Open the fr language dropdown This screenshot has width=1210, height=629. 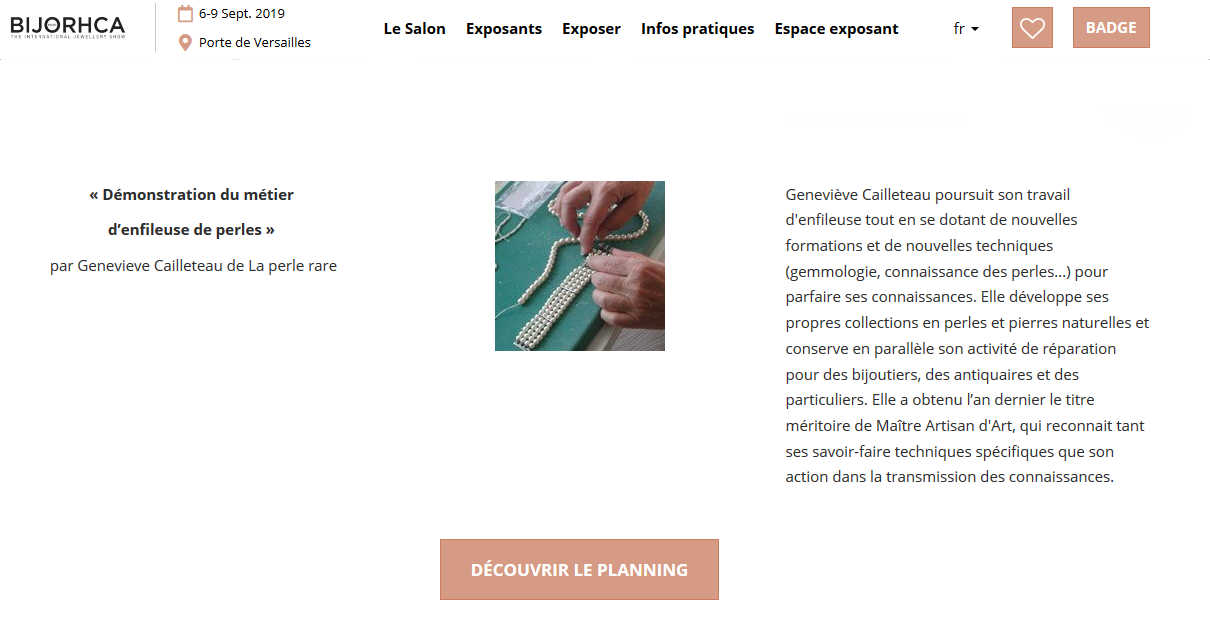(966, 29)
